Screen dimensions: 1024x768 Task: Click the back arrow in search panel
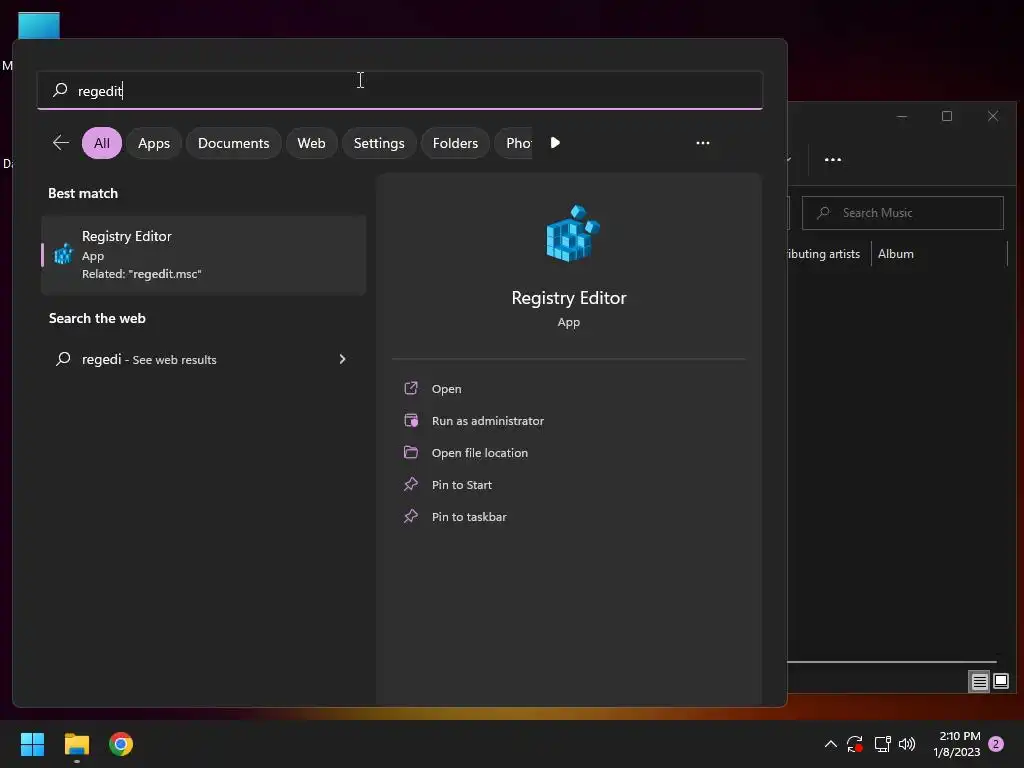[61, 142]
